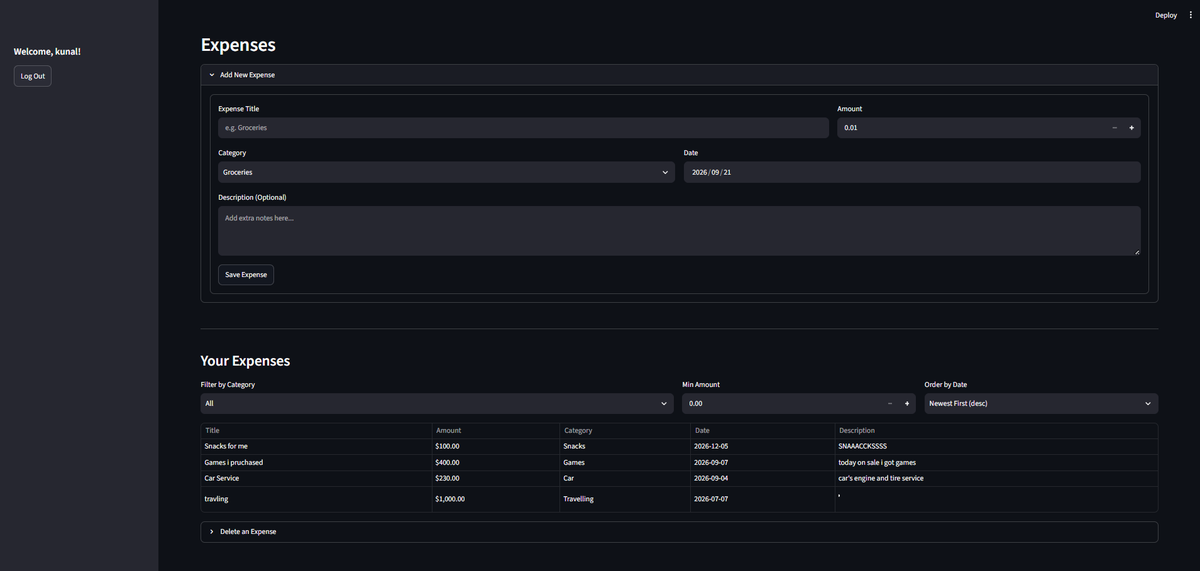Decrease Min Amount with minus button

pyautogui.click(x=890, y=403)
